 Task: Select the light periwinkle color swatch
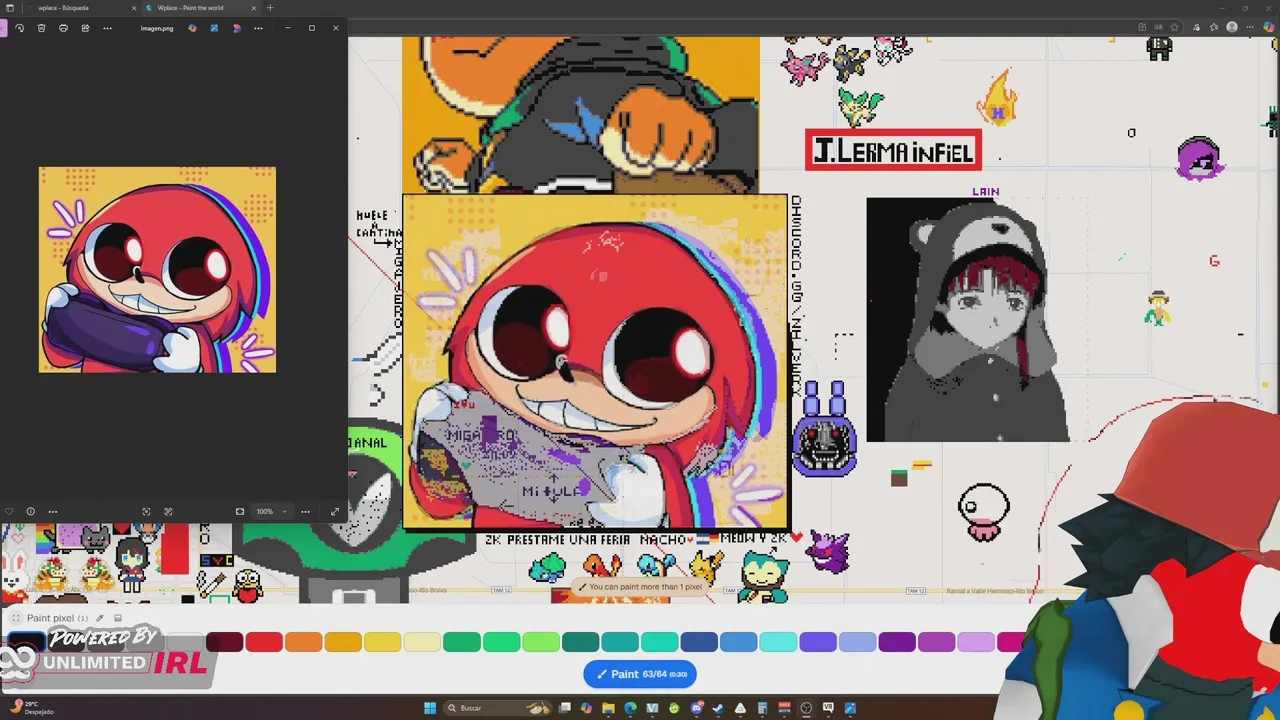click(857, 642)
